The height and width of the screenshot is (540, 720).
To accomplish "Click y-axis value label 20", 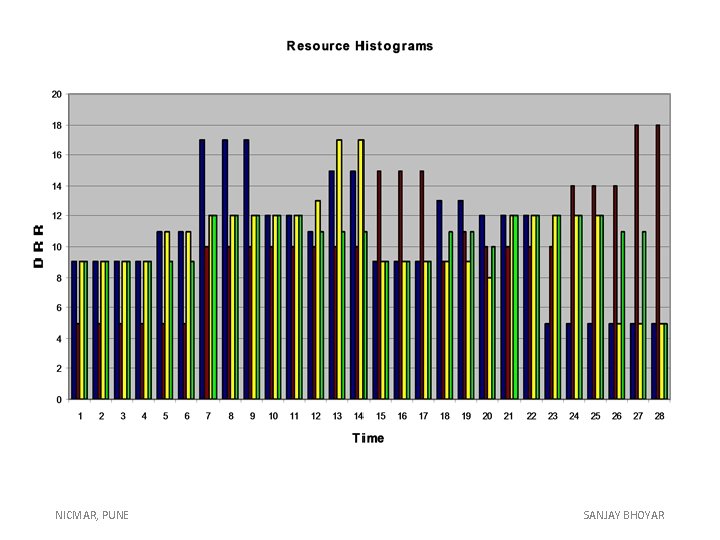I will tap(56, 95).
